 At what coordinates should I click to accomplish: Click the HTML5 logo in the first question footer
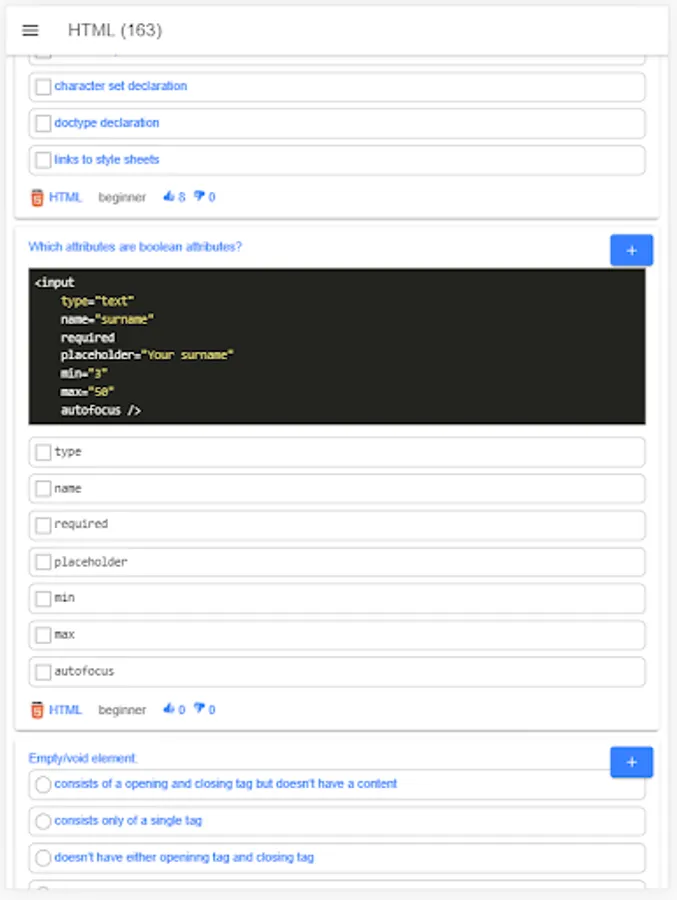coord(37,197)
